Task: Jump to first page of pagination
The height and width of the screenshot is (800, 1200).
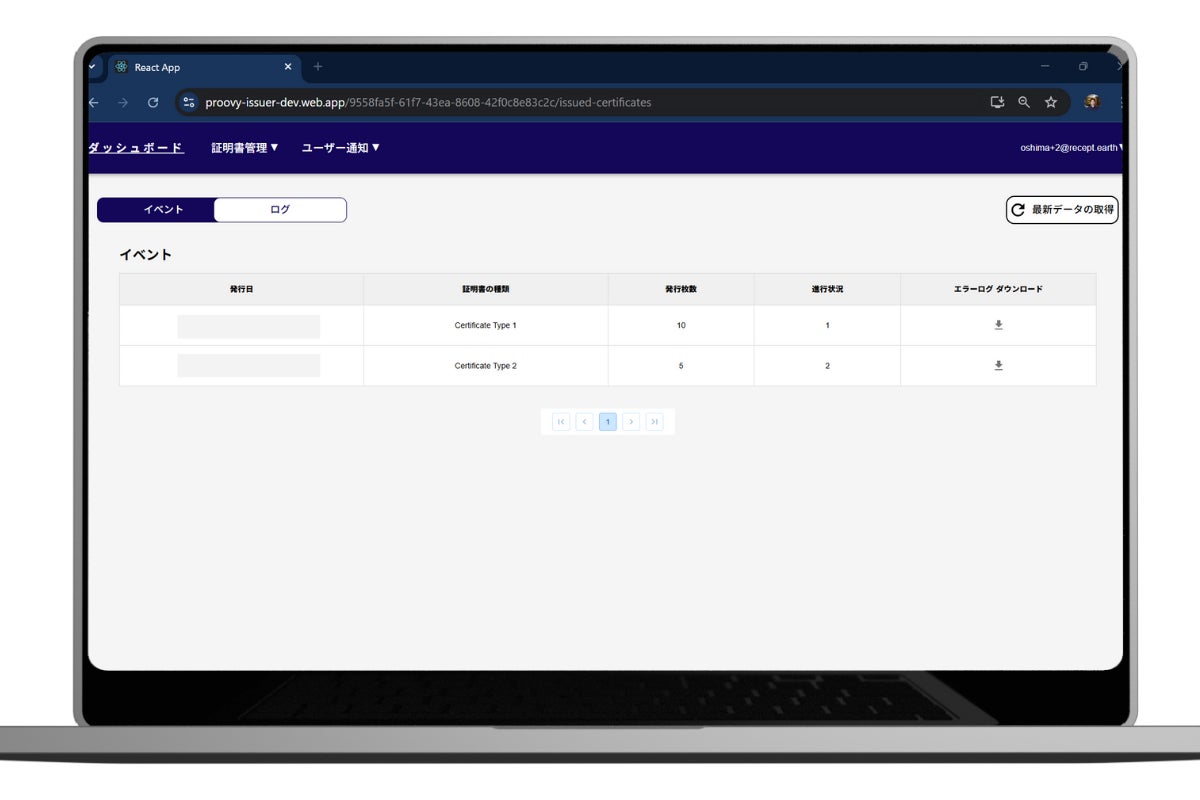Action: click(x=561, y=422)
